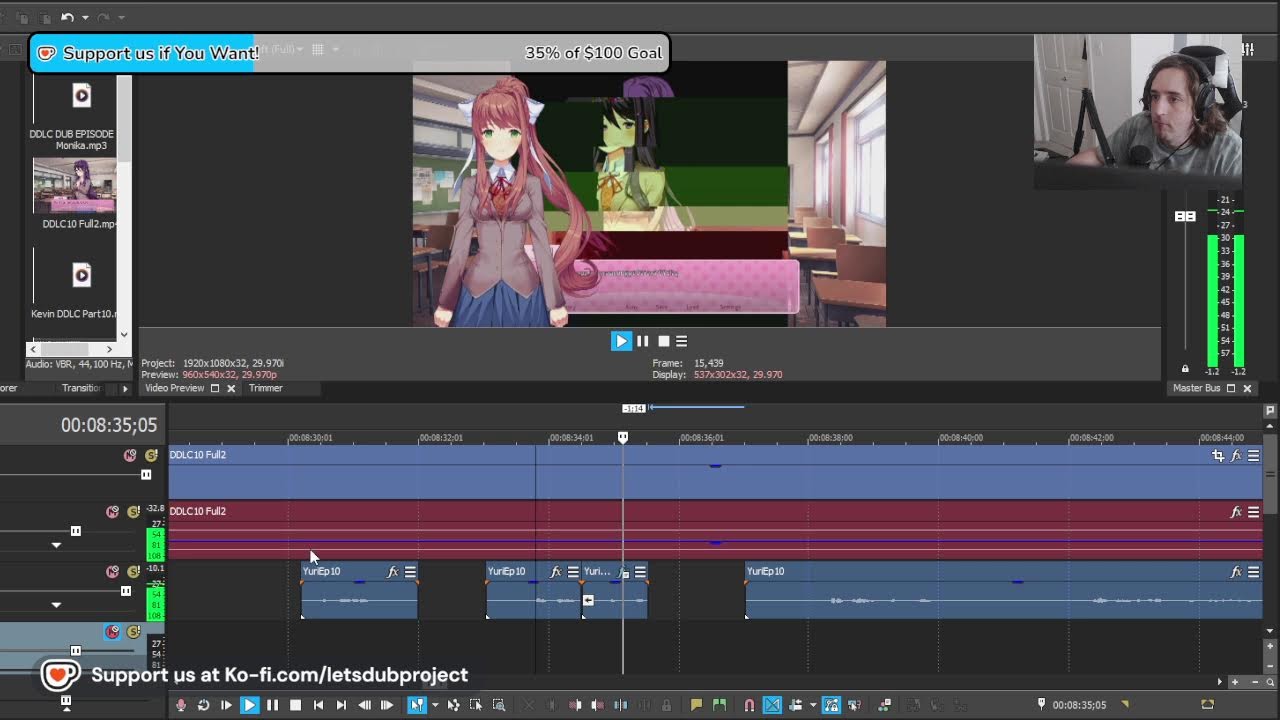Go to project end in transport bar
Image resolution: width=1280 pixels, height=720 pixels.
click(341, 705)
